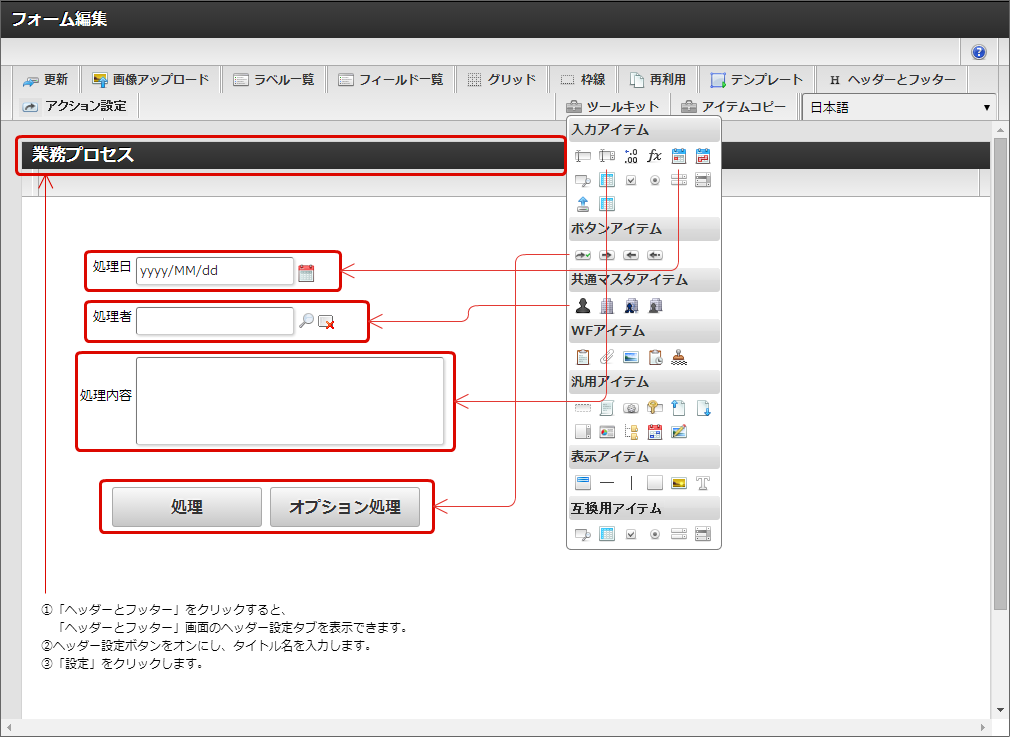This screenshot has width=1010, height=737.
Task: Clear 処理者 with the red-x icon
Action: (x=326, y=322)
